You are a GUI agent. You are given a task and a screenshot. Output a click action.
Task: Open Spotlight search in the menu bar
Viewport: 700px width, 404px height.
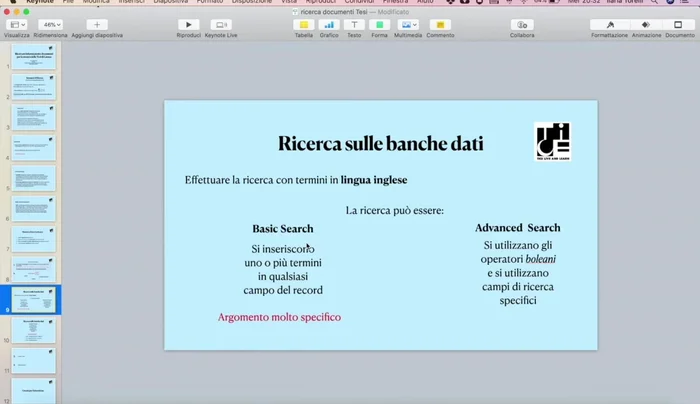click(x=654, y=2)
